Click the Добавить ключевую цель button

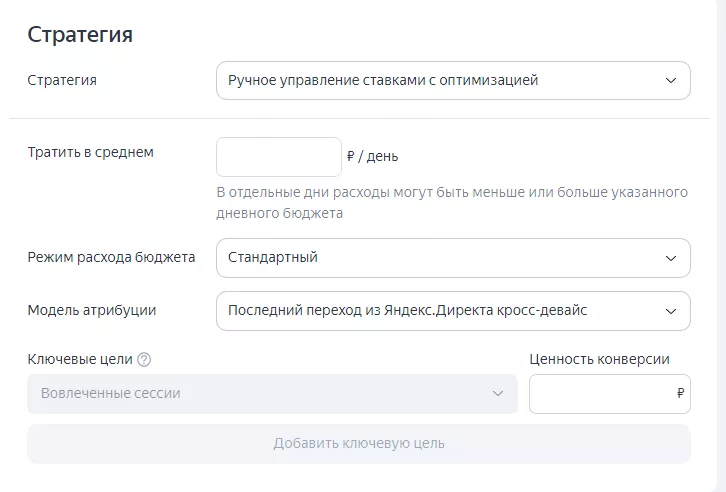(x=359, y=443)
